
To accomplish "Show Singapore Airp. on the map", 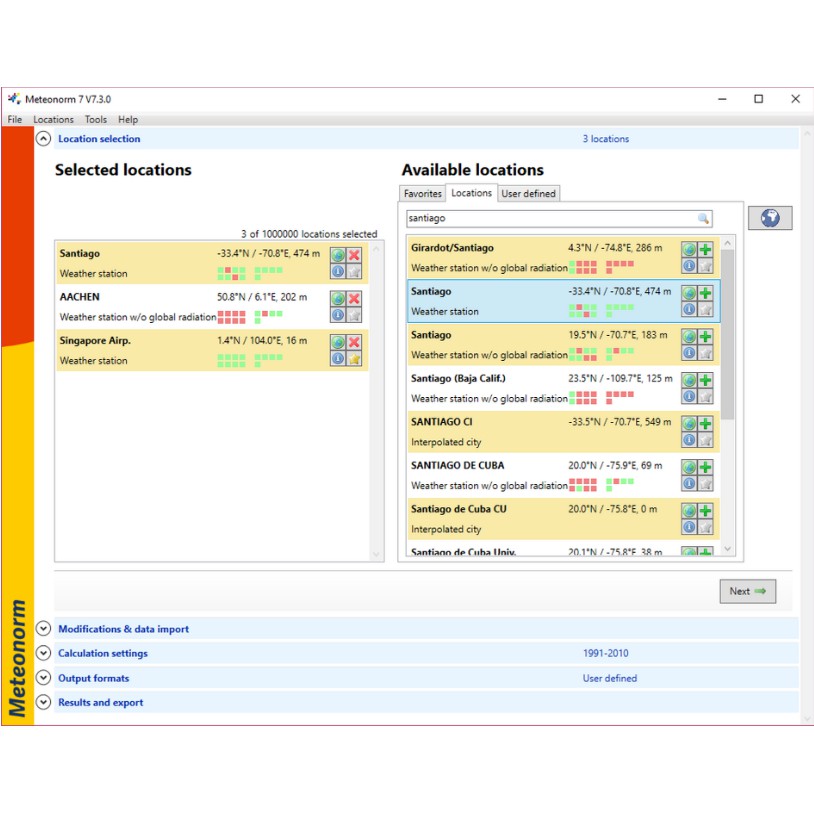I will coord(338,342).
